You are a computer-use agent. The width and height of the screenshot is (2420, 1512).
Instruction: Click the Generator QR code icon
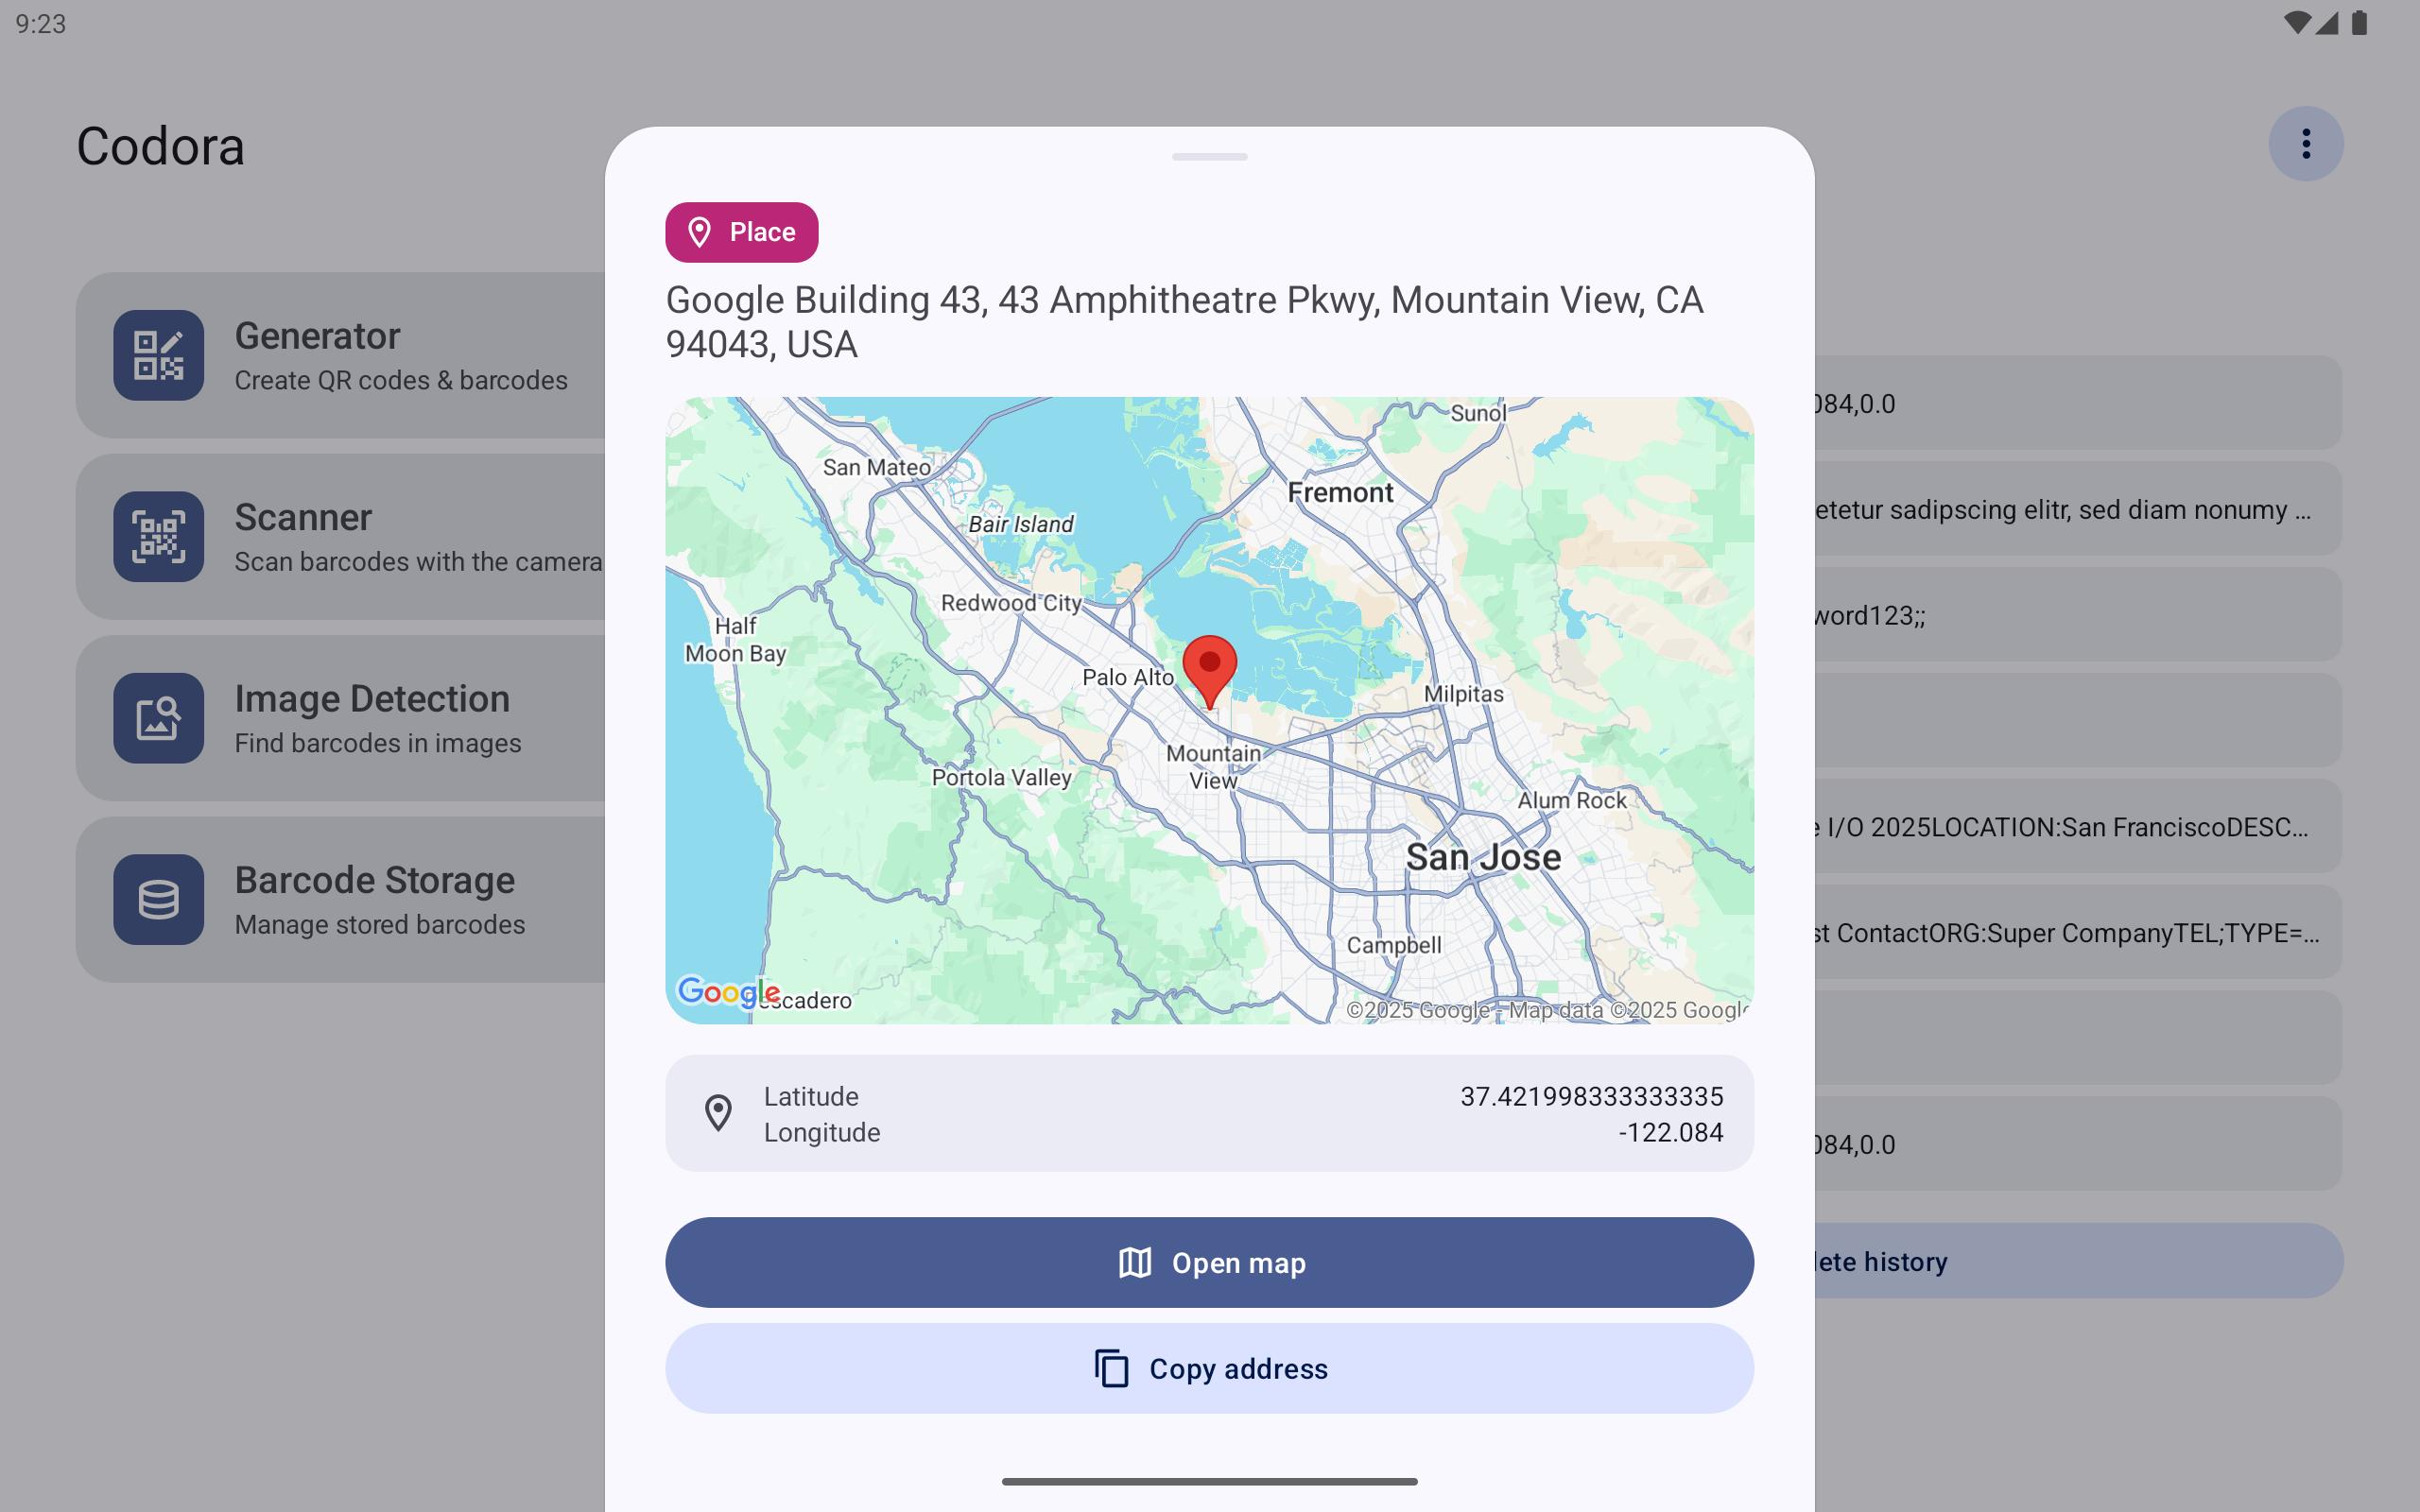[158, 355]
